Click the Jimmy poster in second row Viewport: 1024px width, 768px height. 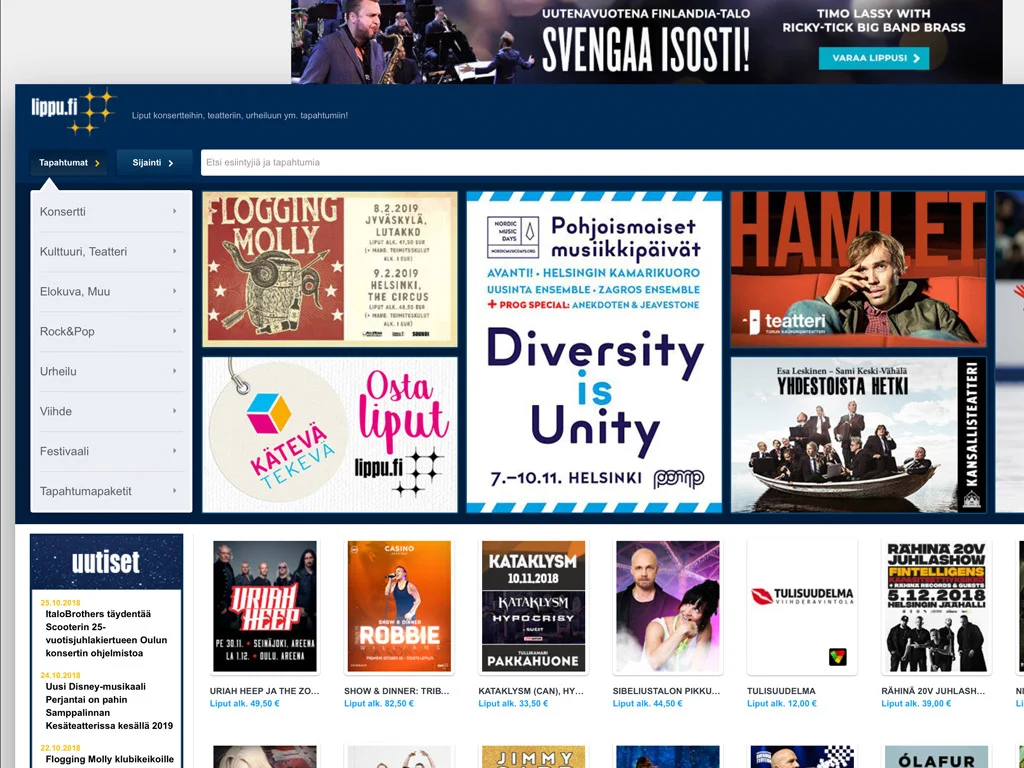pos(534,757)
